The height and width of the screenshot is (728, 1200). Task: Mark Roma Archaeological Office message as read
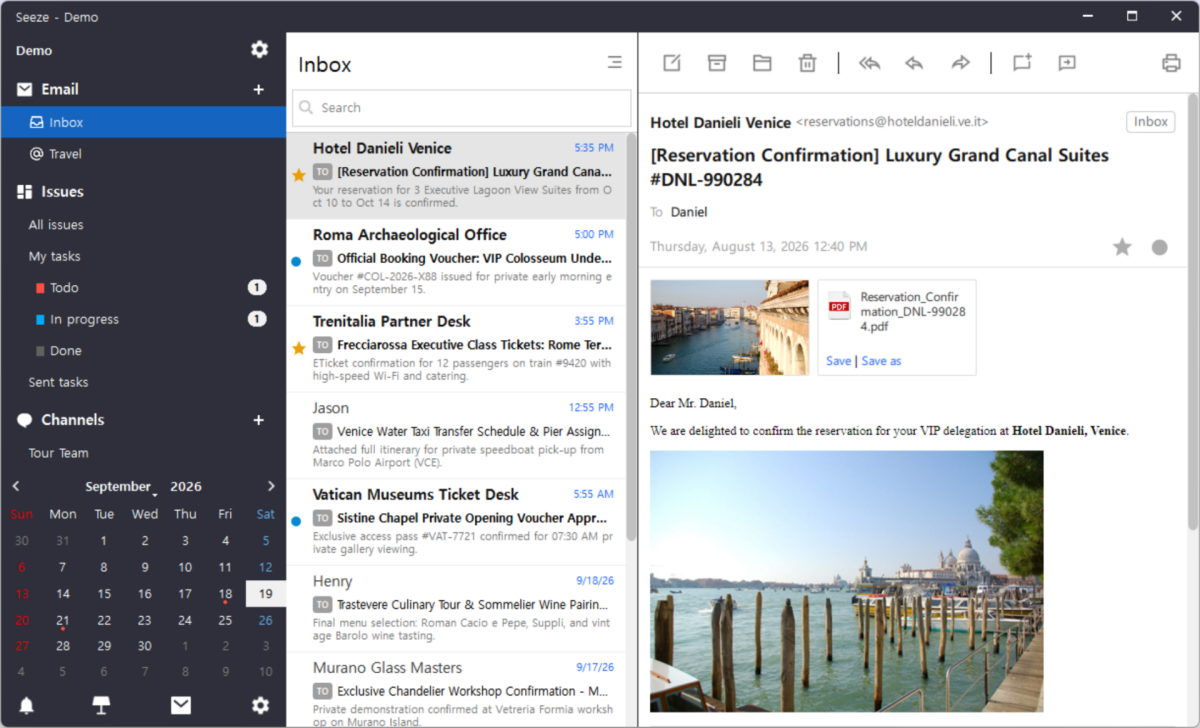point(296,261)
